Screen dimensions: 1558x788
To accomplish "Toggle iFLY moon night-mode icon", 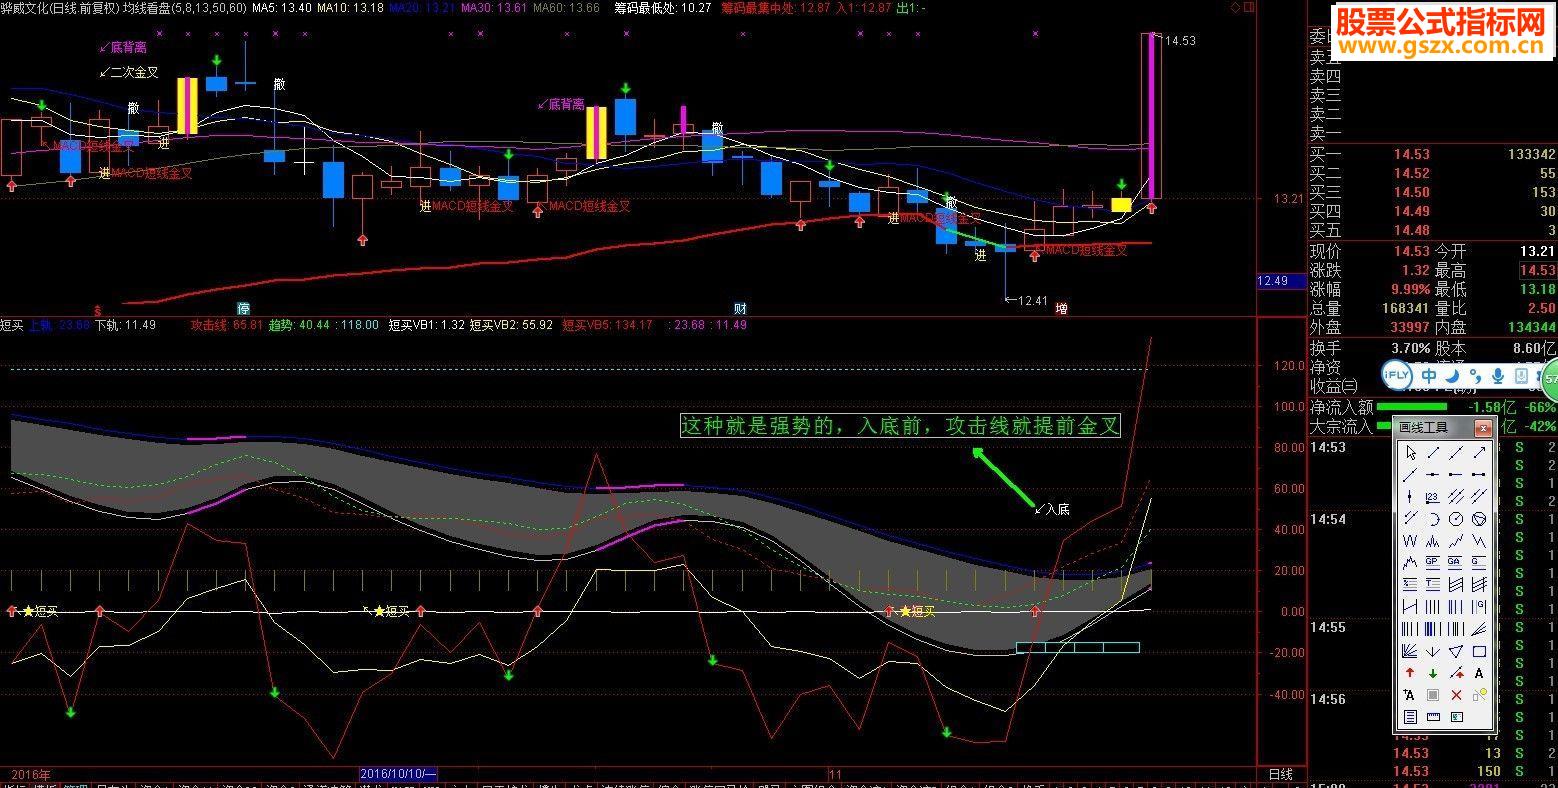I will coord(1453,376).
